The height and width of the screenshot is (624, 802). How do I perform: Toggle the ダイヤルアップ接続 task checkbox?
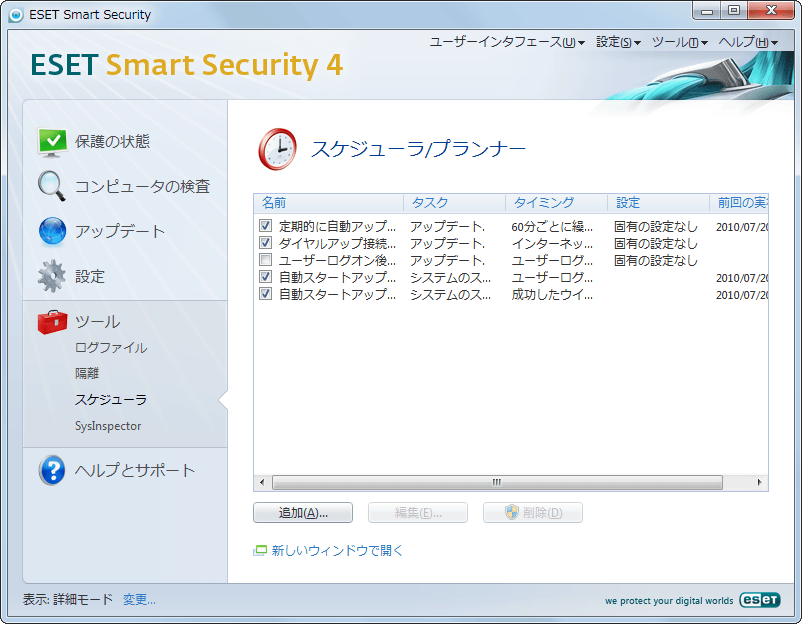266,243
